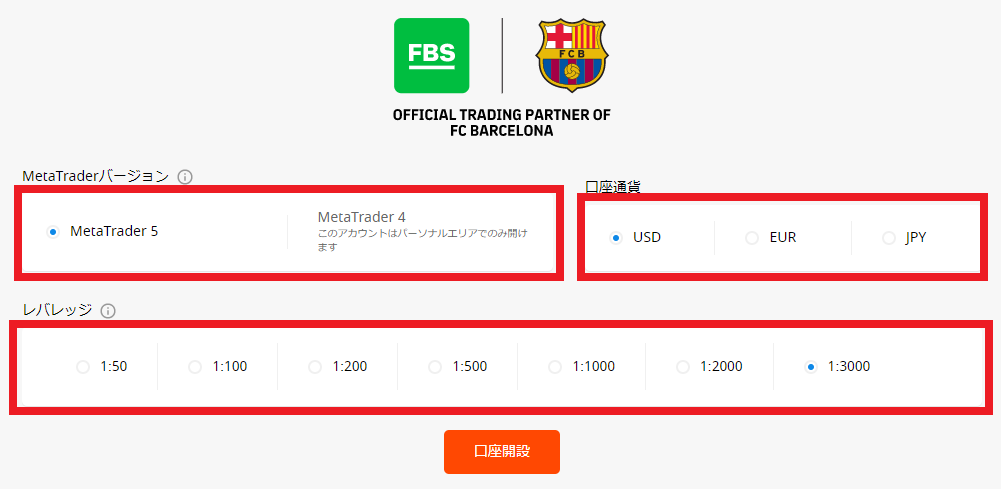Click the green FBS logo
Screen dimensions: 1001x489
(x=432, y=56)
